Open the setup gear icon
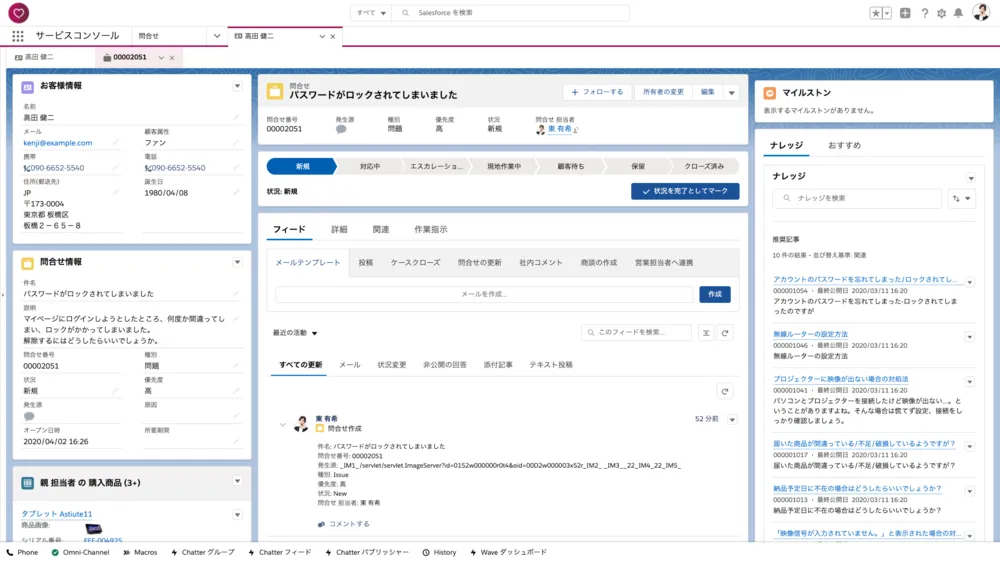1000x563 pixels. point(941,13)
